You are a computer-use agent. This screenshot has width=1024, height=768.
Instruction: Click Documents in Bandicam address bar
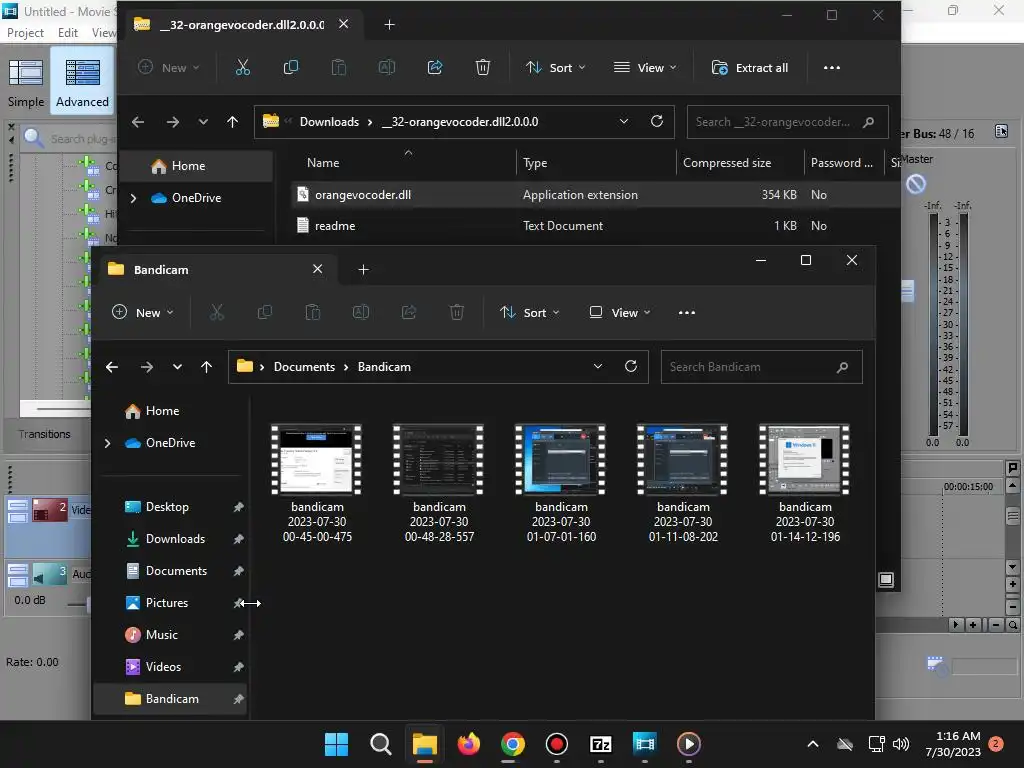304,367
